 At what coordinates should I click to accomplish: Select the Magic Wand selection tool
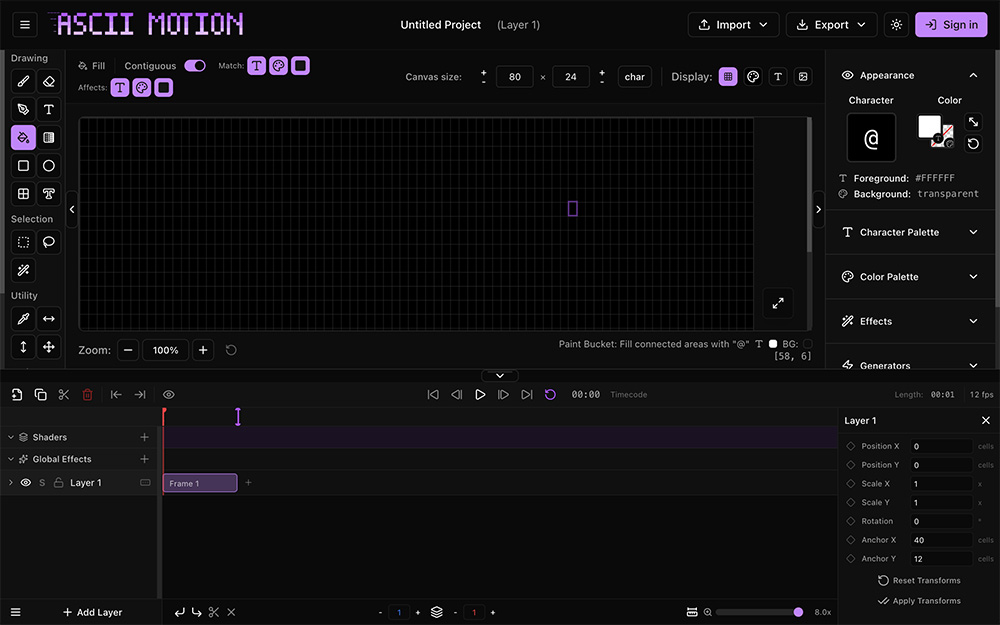pyautogui.click(x=23, y=270)
